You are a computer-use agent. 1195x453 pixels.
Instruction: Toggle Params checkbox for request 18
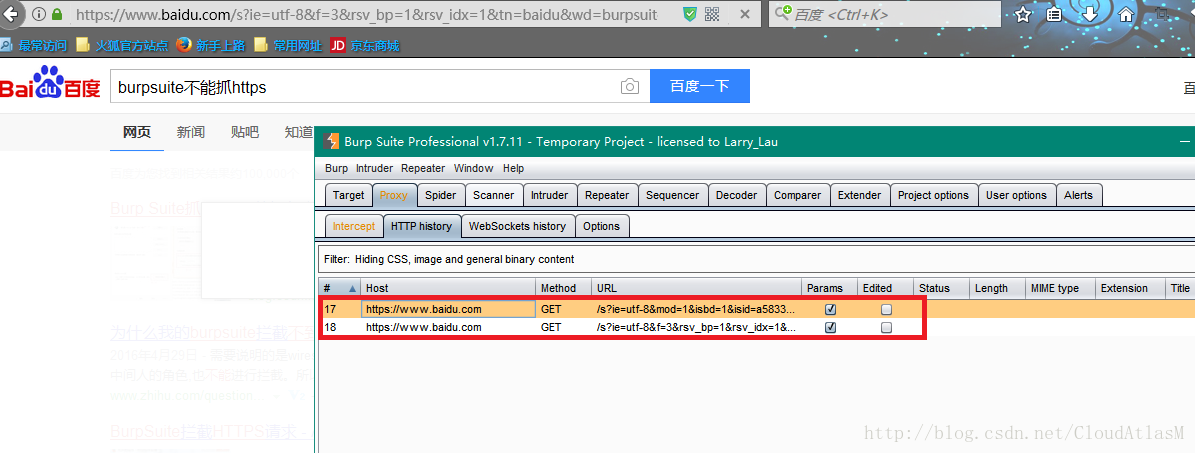[x=831, y=327]
